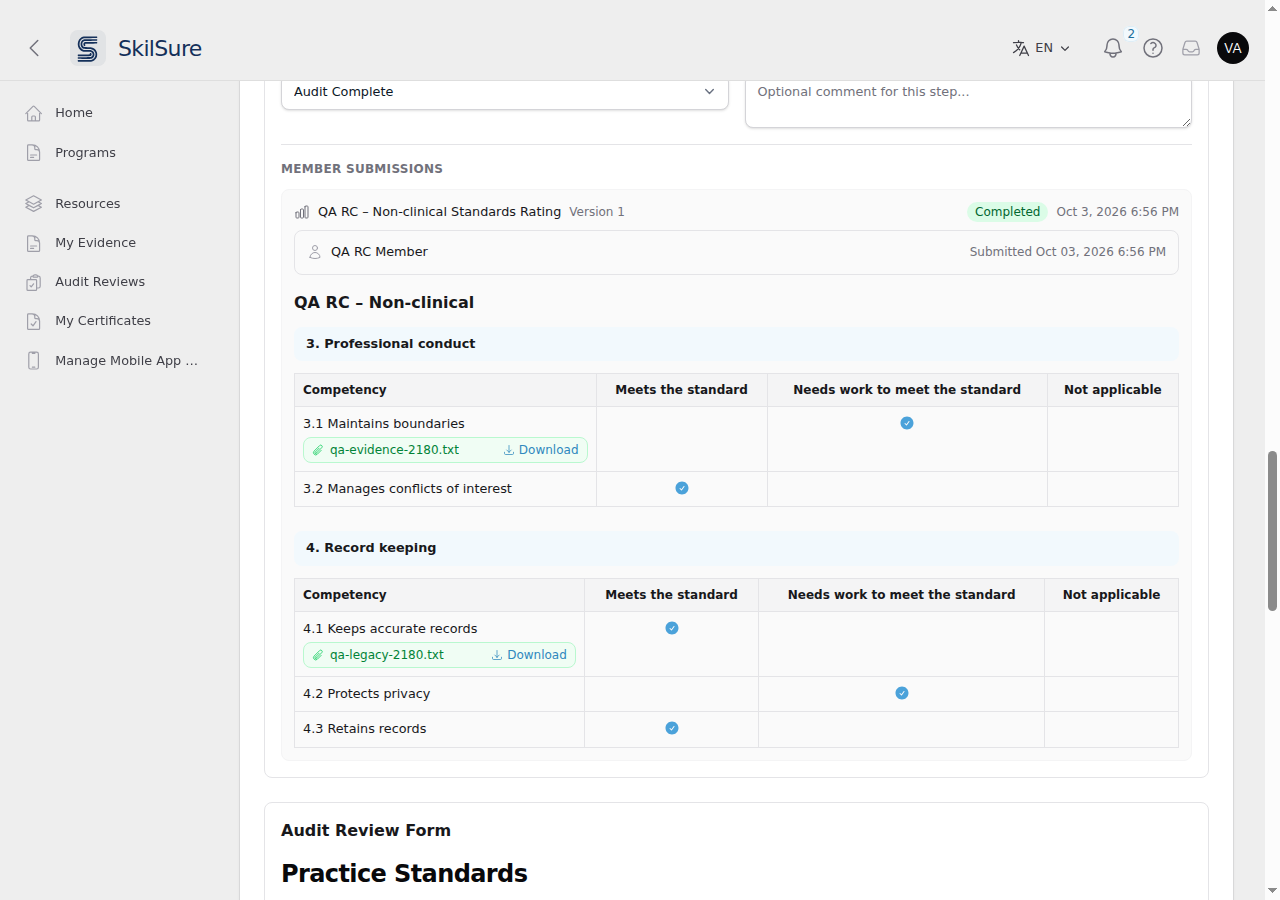Image resolution: width=1280 pixels, height=900 pixels.
Task: Open the SkilSure logo
Action: pyautogui.click(x=136, y=48)
